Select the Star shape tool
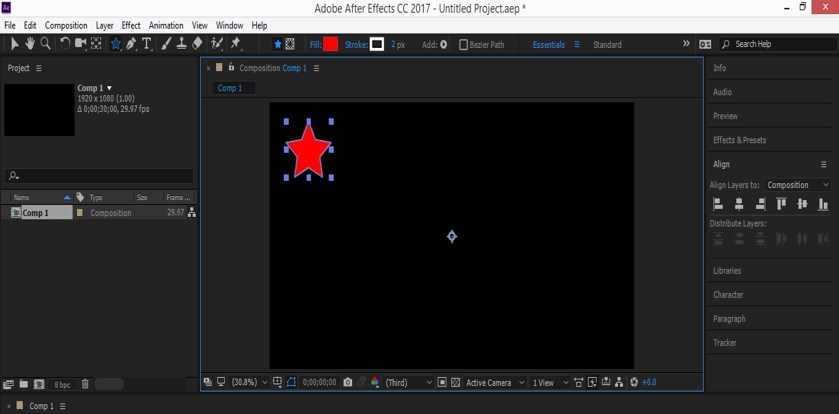This screenshot has height=414, width=839. [x=116, y=44]
